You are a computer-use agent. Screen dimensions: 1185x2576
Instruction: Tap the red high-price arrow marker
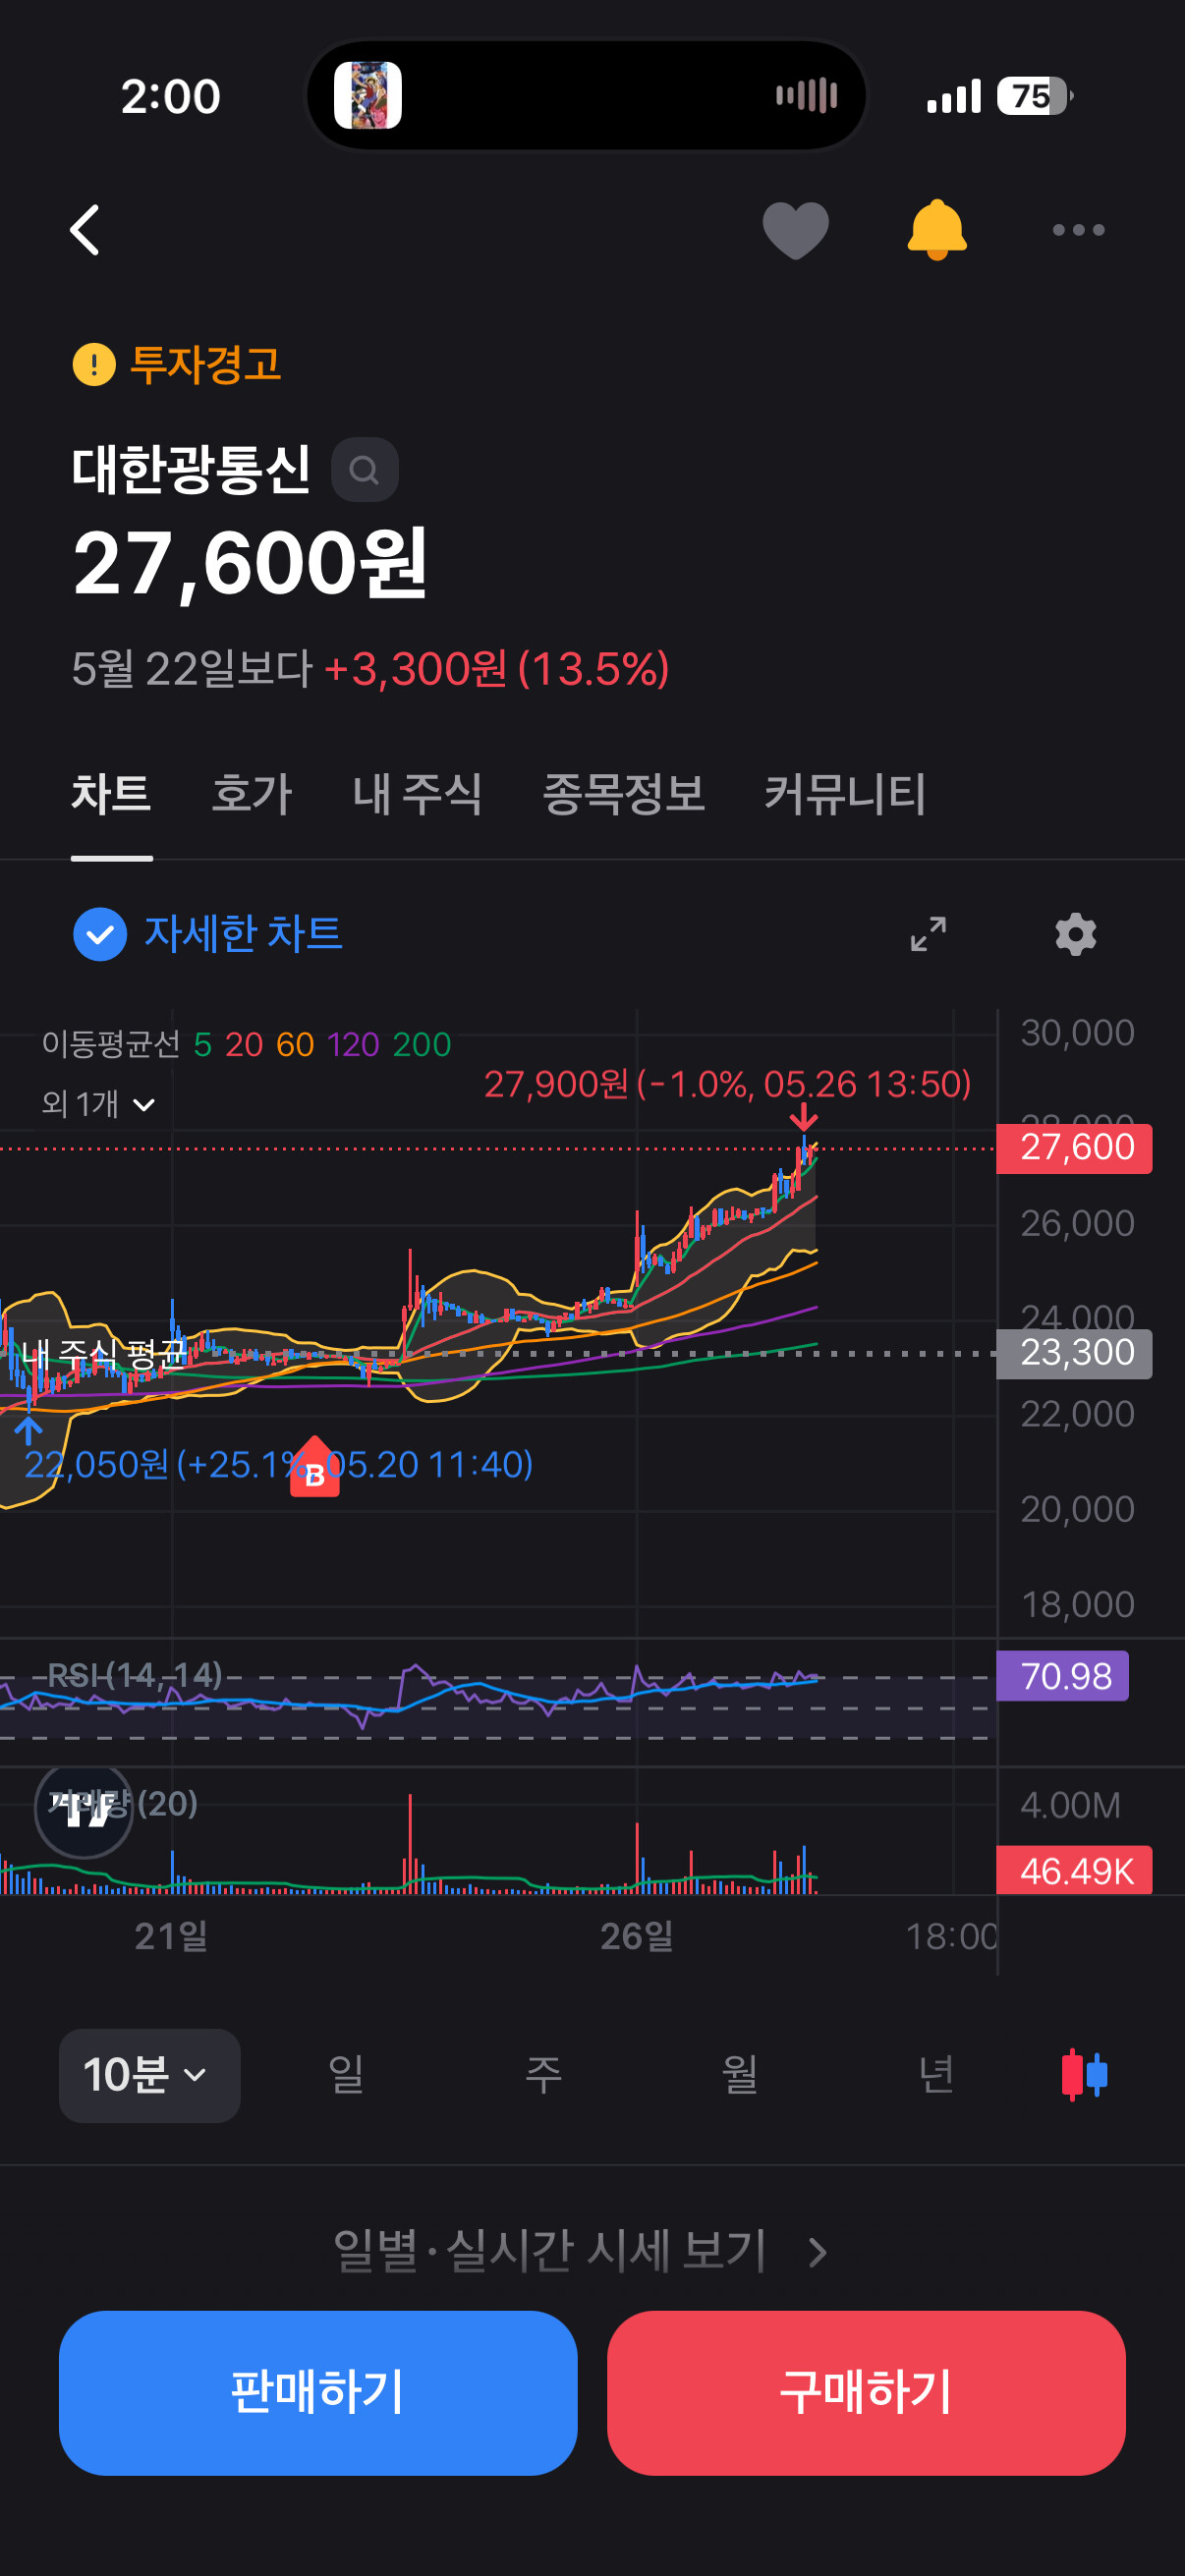(x=803, y=1117)
